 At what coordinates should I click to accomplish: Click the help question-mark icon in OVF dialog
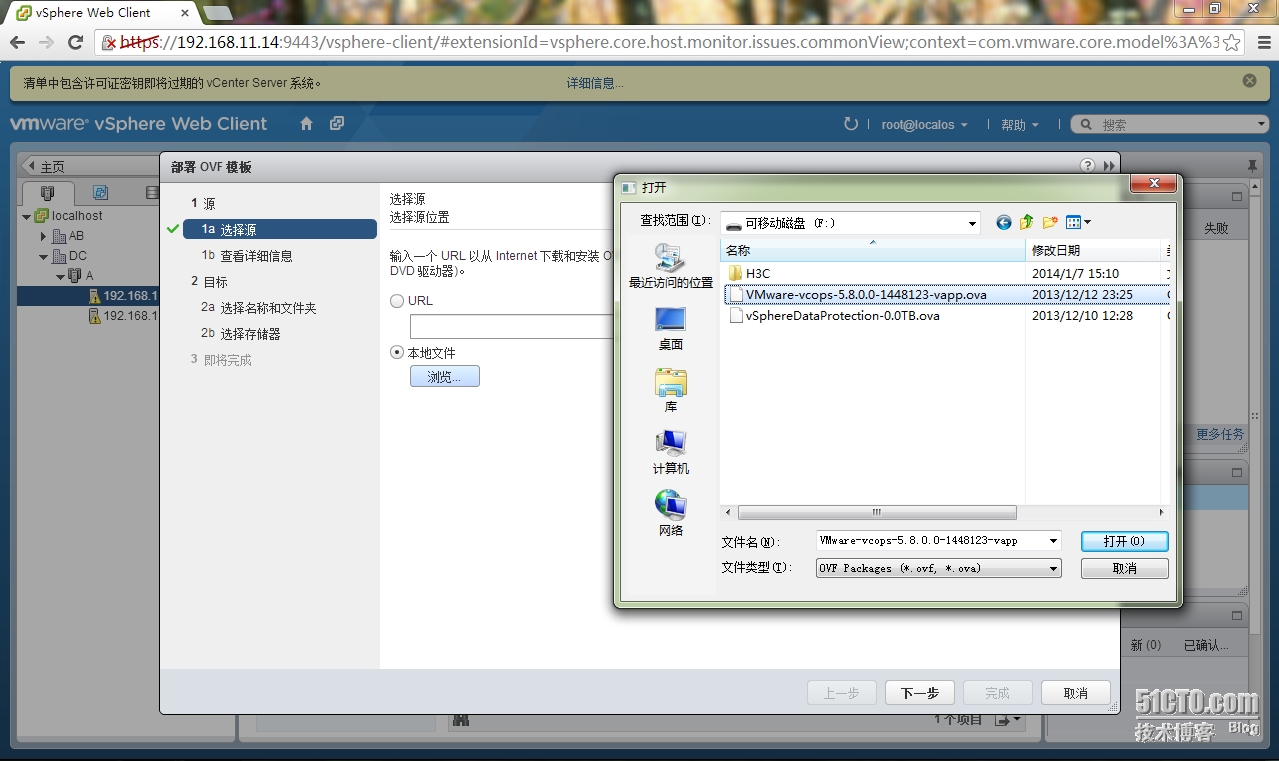tap(1088, 166)
